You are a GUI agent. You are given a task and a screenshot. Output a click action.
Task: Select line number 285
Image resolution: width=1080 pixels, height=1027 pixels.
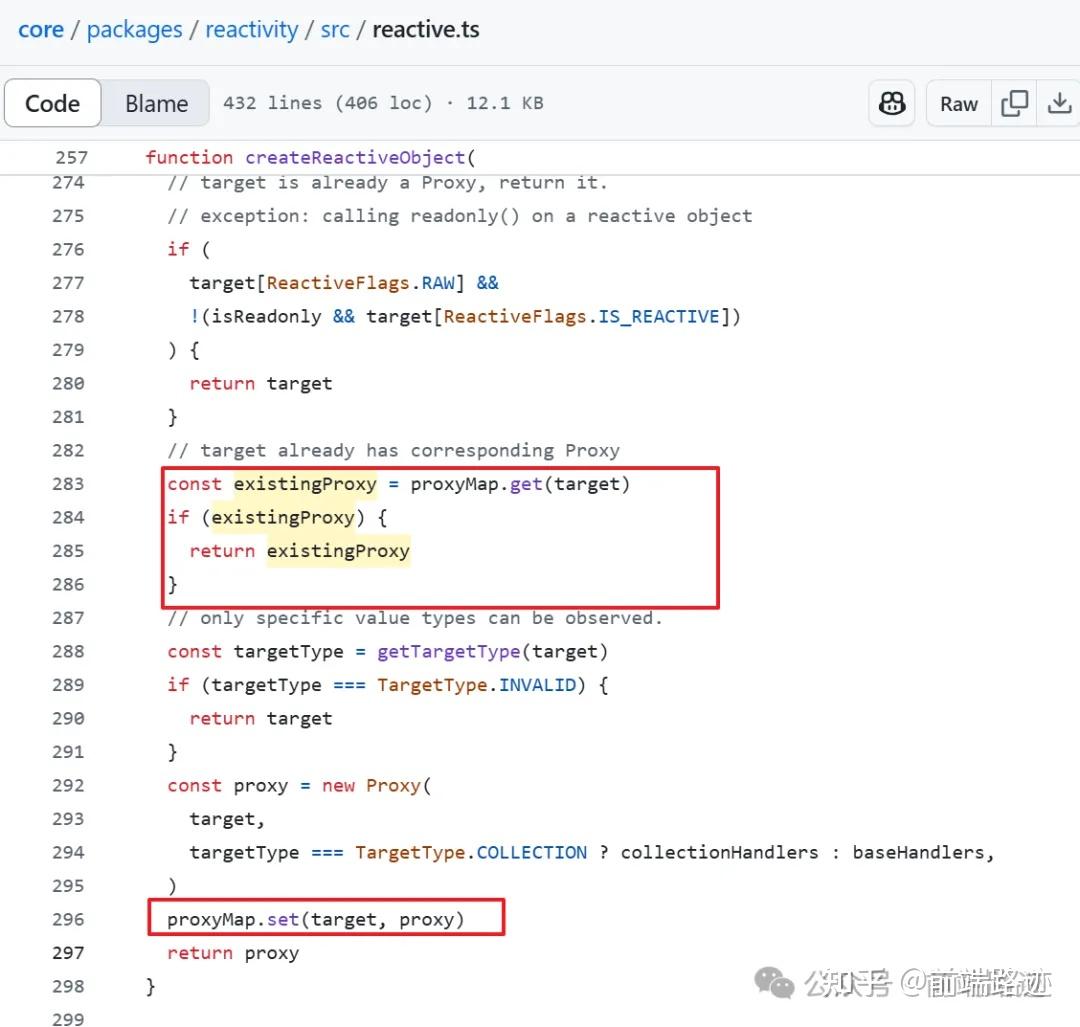(x=68, y=551)
